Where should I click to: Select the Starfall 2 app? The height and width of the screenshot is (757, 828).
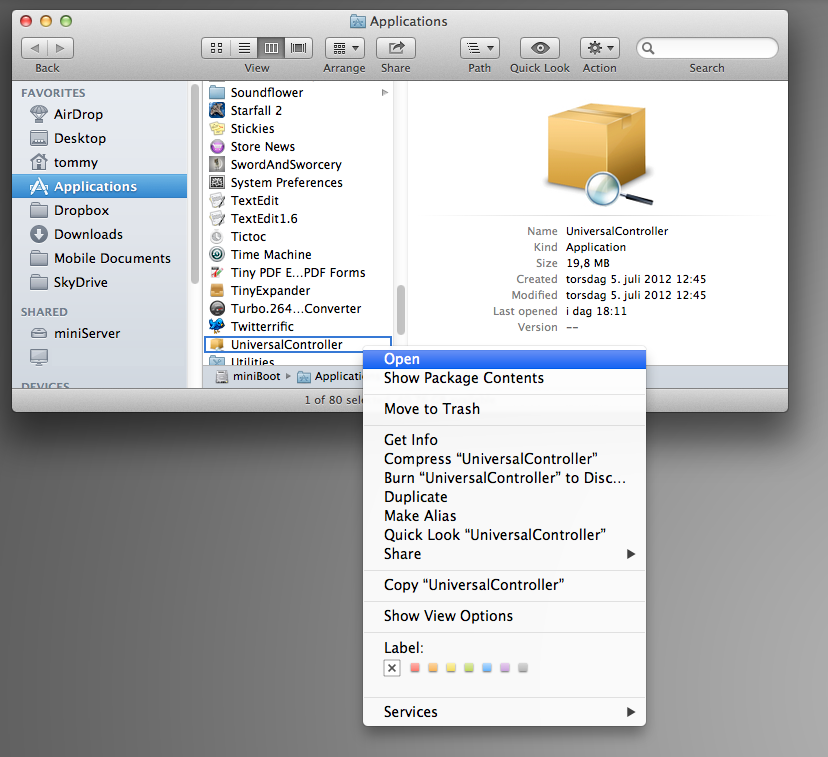tap(299, 110)
